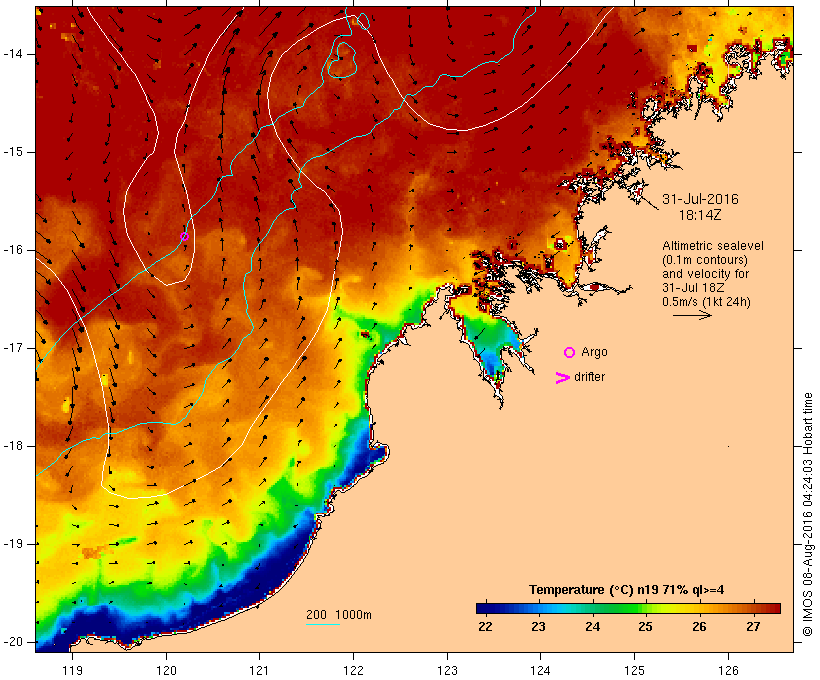Click the dark blue end of colorbar
The height and width of the screenshot is (680, 820).
click(x=482, y=608)
